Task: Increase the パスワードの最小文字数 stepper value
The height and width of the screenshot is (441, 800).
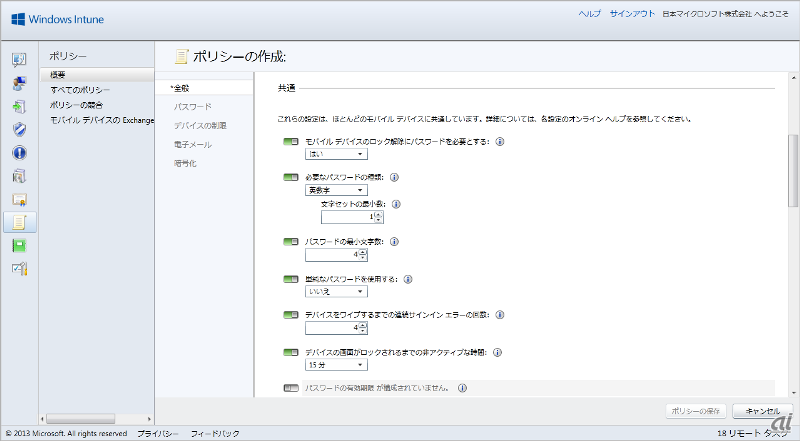Action: click(379, 252)
